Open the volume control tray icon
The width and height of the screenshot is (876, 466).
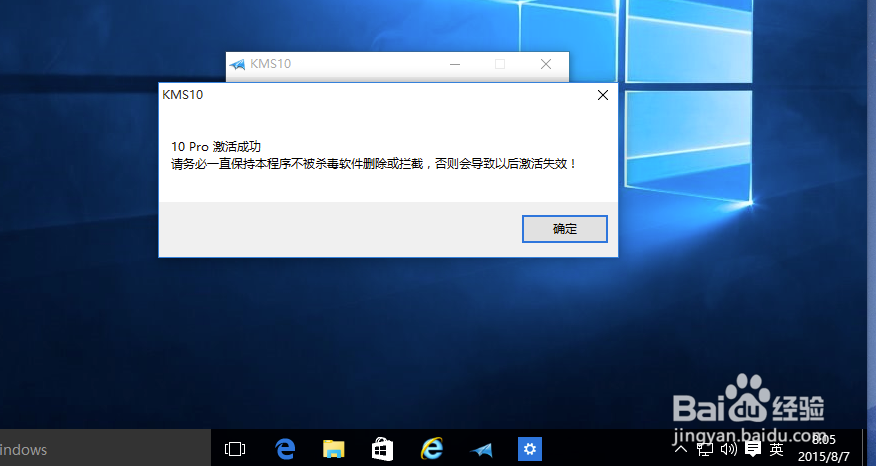click(729, 449)
